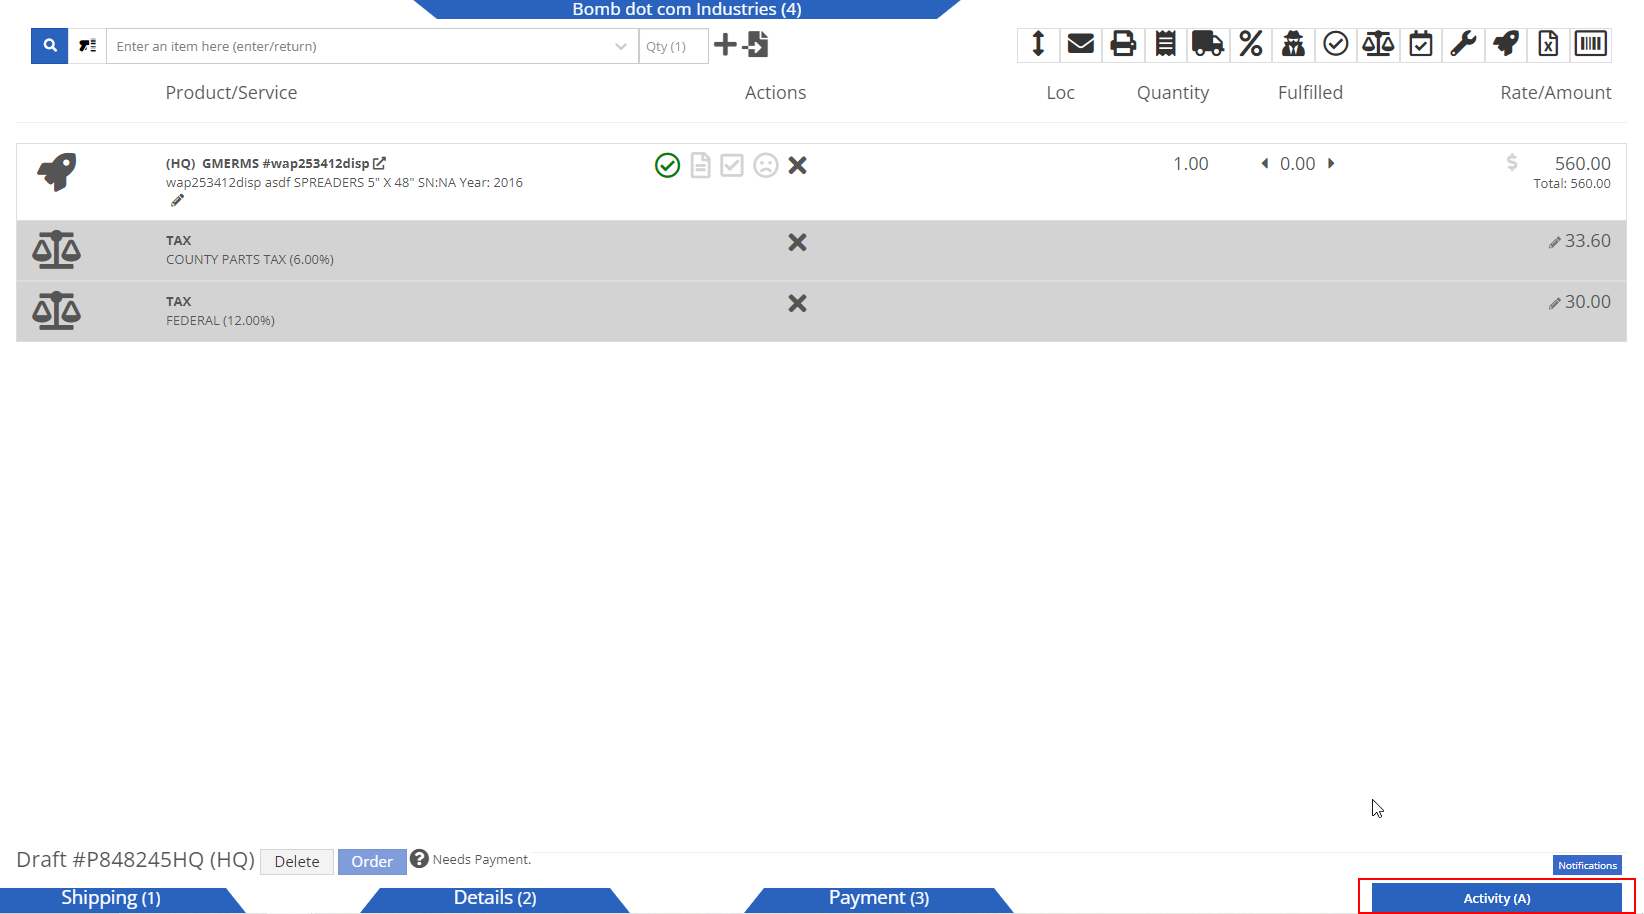The height and width of the screenshot is (914, 1644).
Task: Click the Rate/Amount column header
Action: tap(1556, 92)
